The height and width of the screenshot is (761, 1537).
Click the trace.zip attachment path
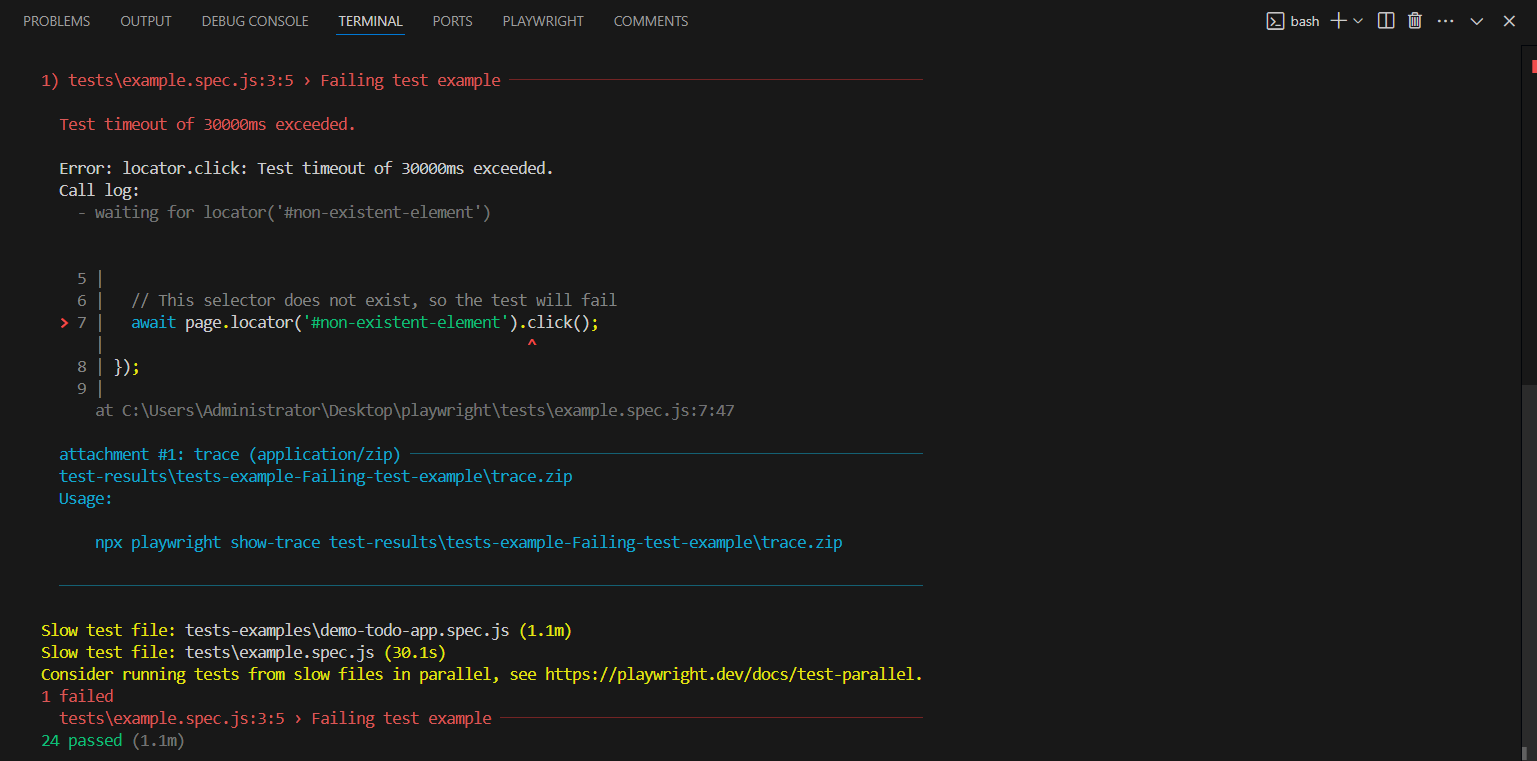click(316, 476)
